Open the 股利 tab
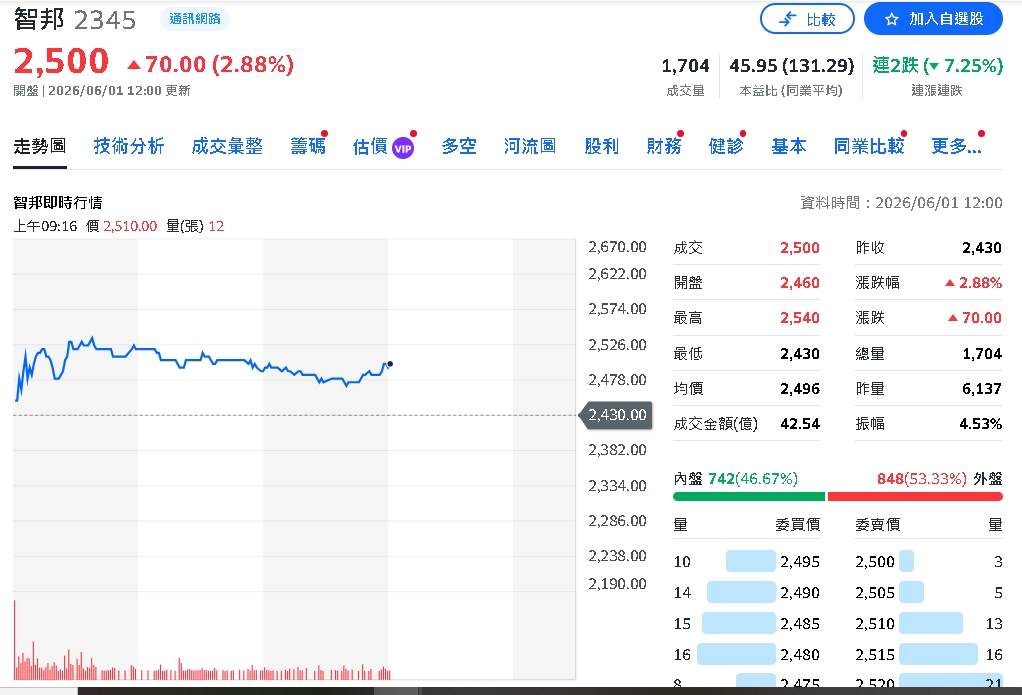1022x695 pixels. (601, 146)
